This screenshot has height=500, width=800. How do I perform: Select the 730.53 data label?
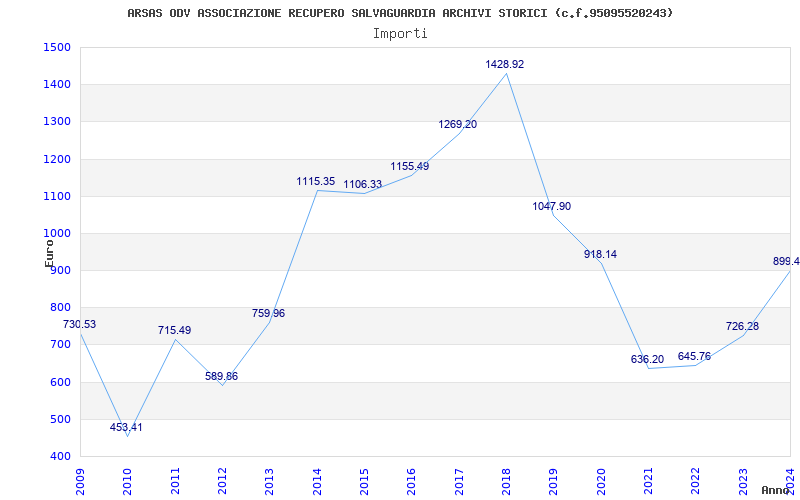(x=79, y=324)
